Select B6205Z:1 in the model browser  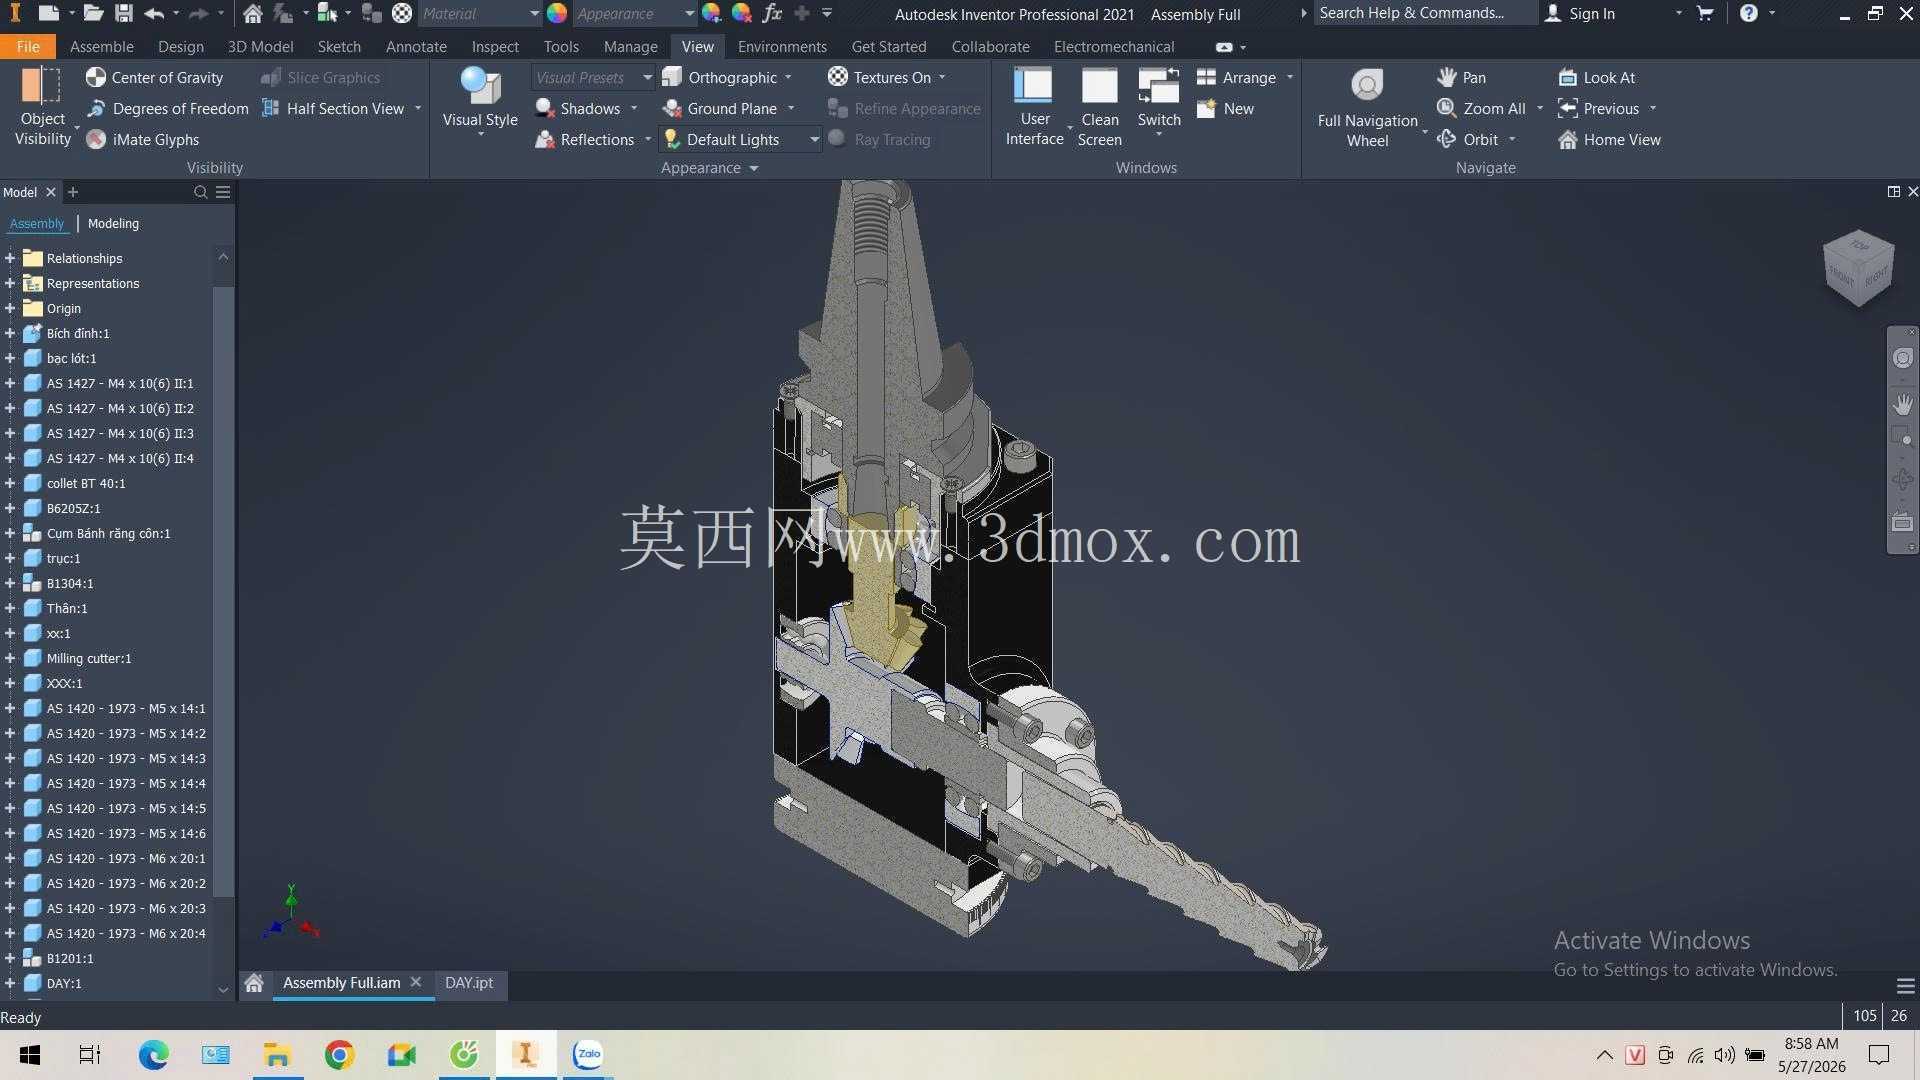point(73,508)
